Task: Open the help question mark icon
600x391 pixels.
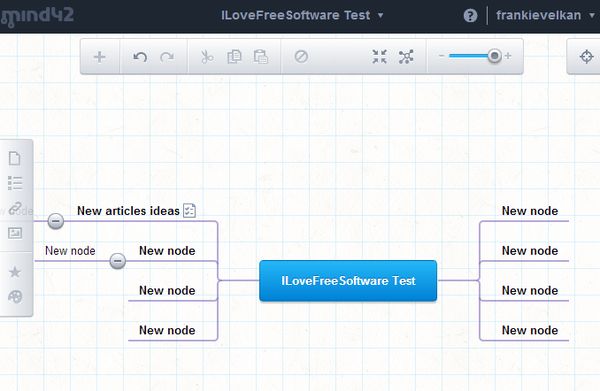Action: pyautogui.click(x=470, y=16)
